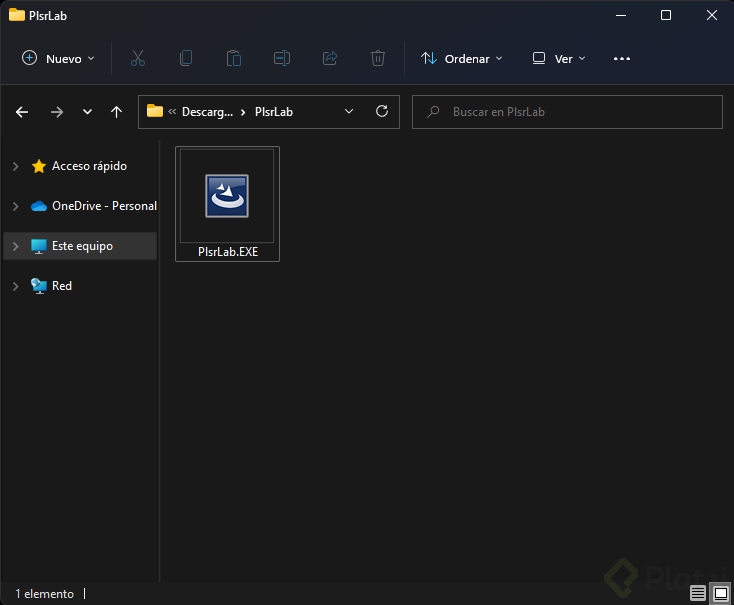The height and width of the screenshot is (605, 734).
Task: Select Este equipo in the sidebar
Action: (82, 246)
